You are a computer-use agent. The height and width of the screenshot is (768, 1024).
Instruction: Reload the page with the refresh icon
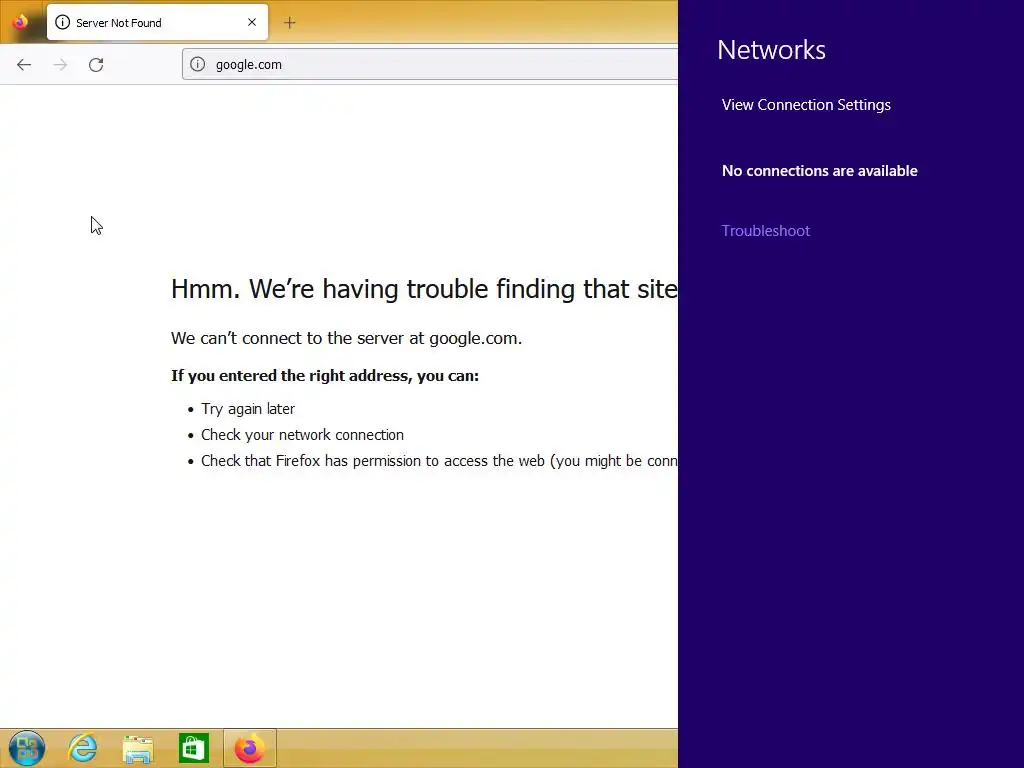click(96, 65)
